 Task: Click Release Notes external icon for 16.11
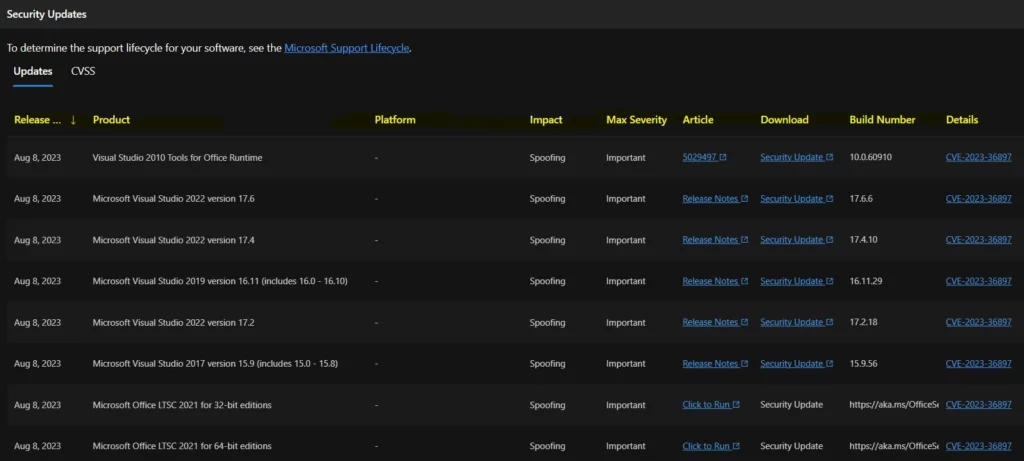click(x=744, y=281)
